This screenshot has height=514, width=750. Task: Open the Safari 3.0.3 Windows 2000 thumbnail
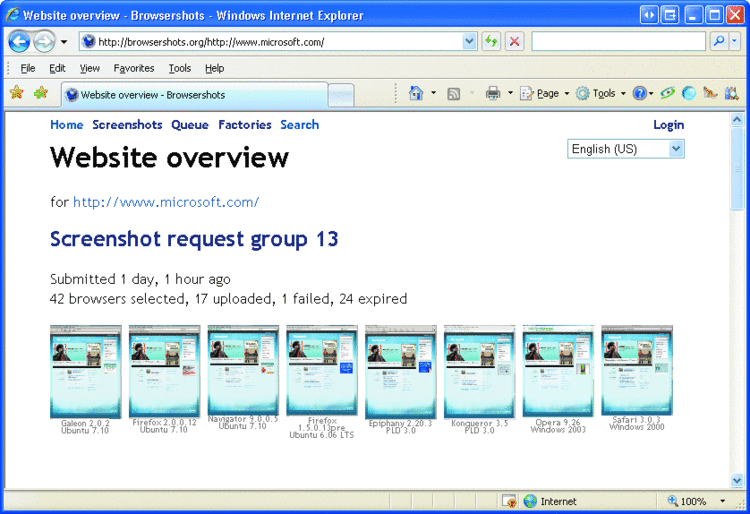[x=637, y=371]
